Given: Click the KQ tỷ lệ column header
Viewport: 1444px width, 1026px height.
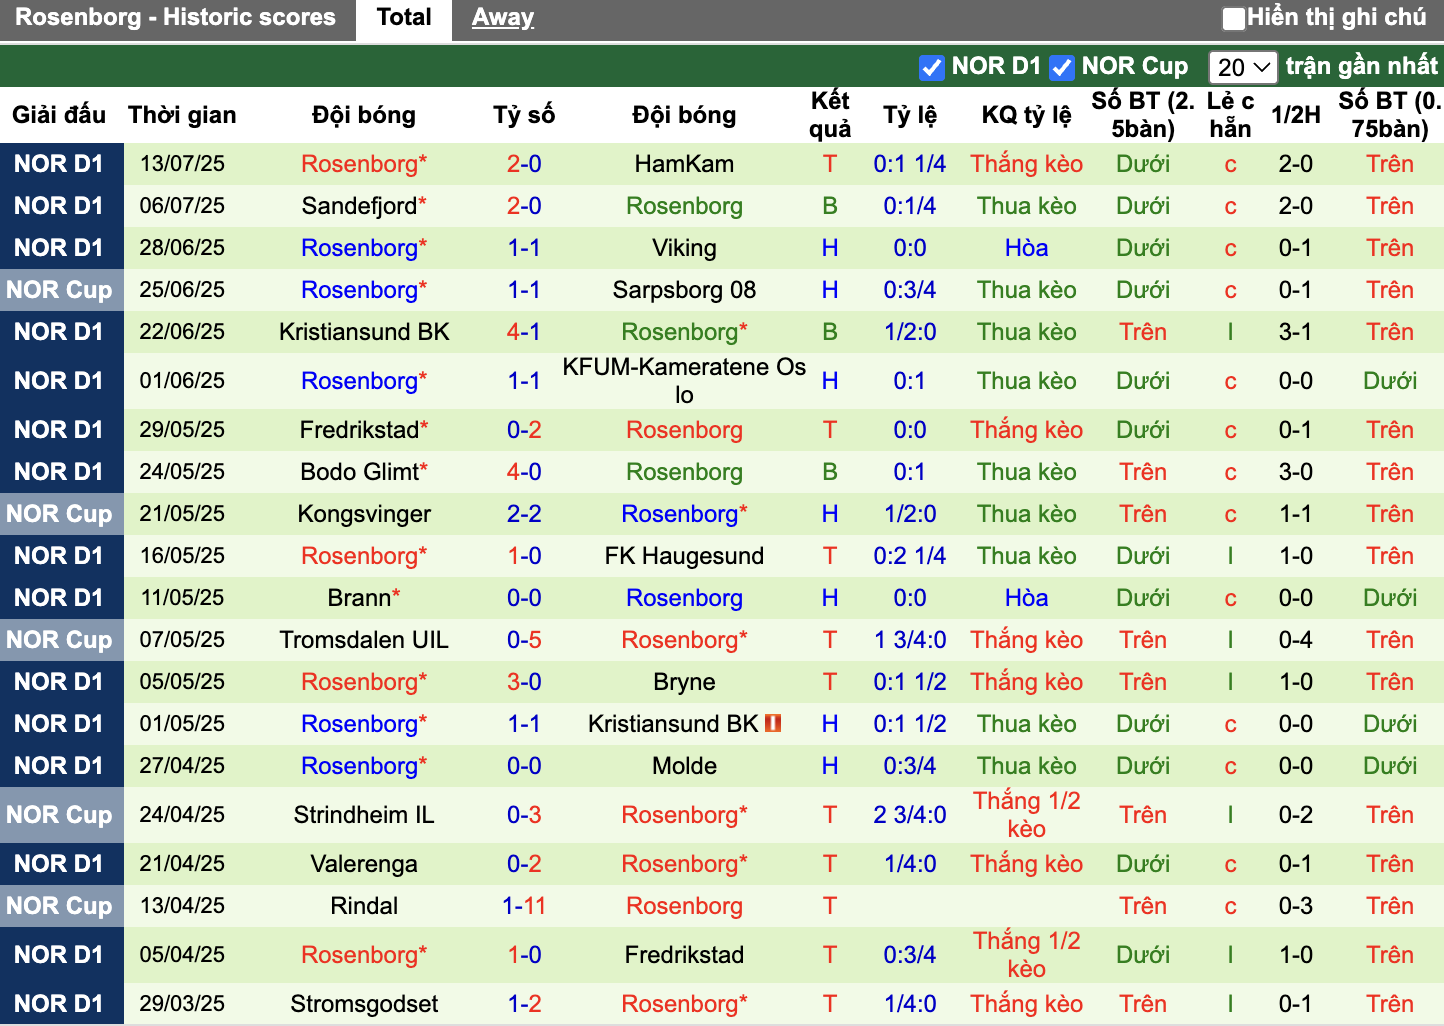Looking at the screenshot, I should coord(1026,115).
